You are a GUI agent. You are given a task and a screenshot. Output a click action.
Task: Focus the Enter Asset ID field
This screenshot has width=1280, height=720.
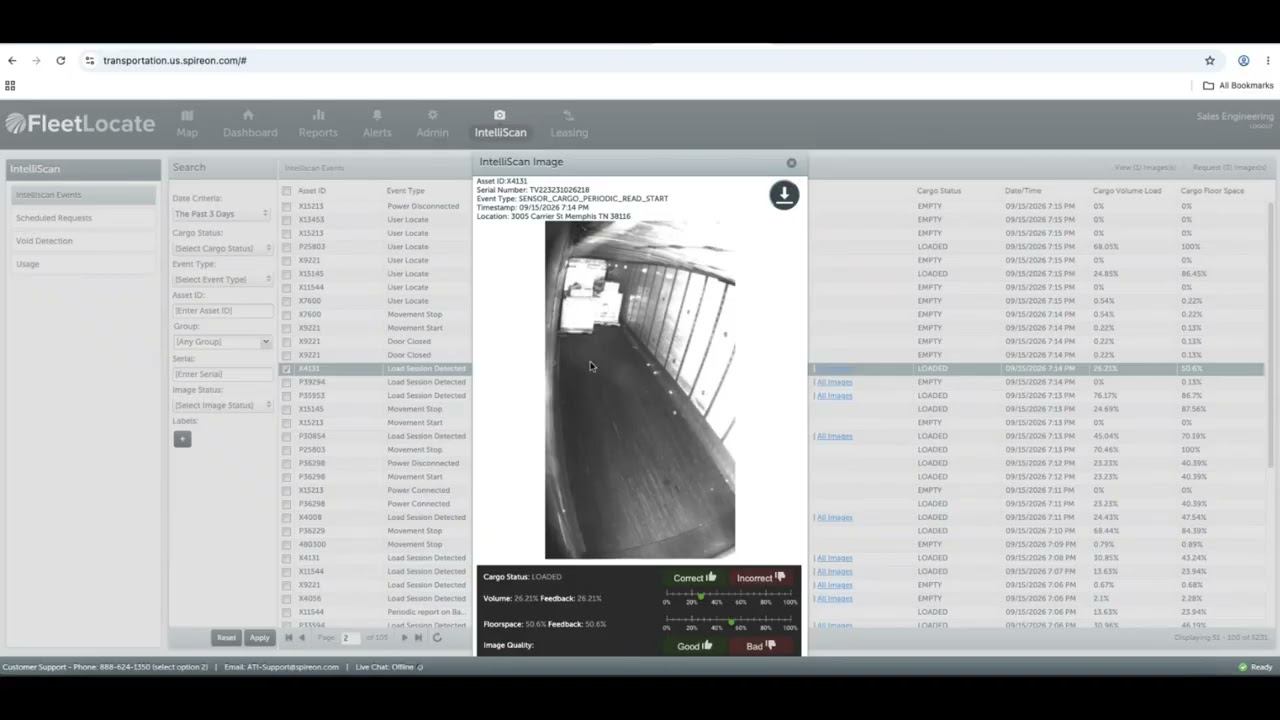coord(222,311)
